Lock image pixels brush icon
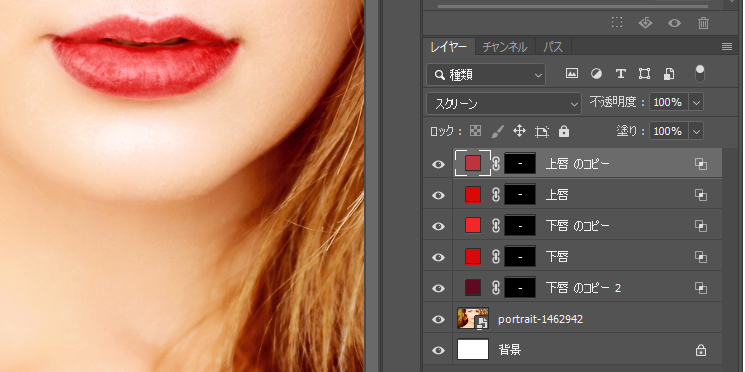Image resolution: width=745 pixels, height=372 pixels. click(497, 131)
